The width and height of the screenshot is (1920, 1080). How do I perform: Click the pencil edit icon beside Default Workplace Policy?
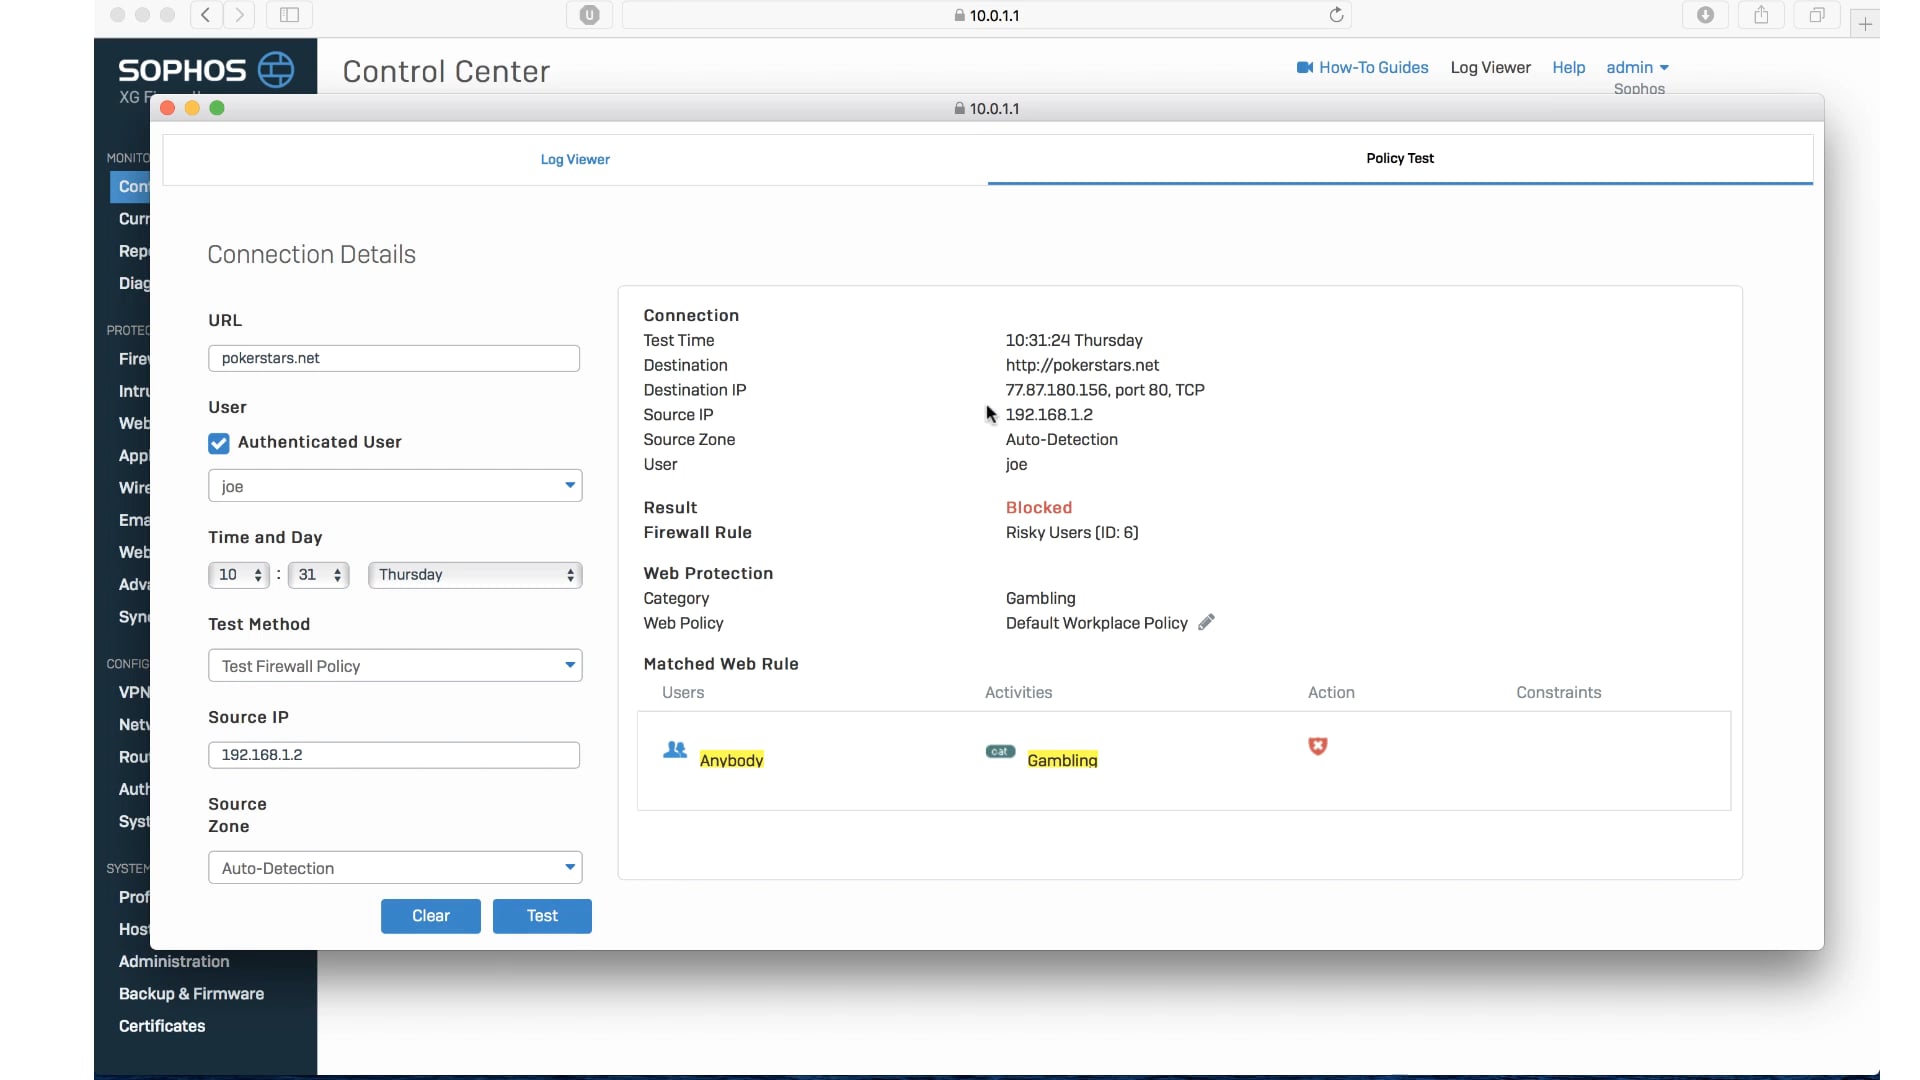pos(1206,622)
